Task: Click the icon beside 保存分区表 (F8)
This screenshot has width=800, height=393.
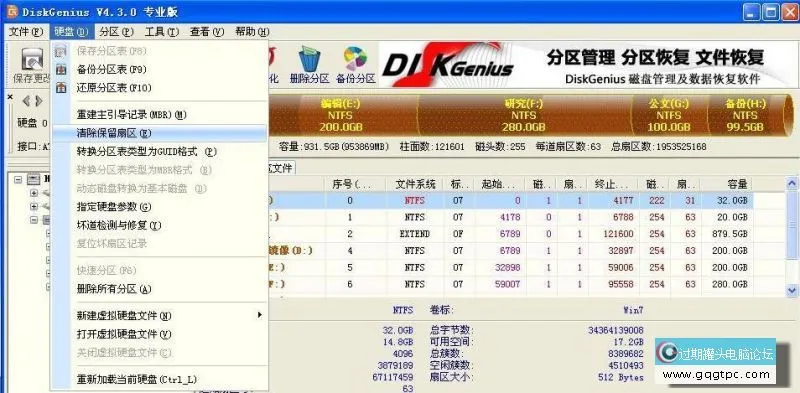Action: click(61, 51)
